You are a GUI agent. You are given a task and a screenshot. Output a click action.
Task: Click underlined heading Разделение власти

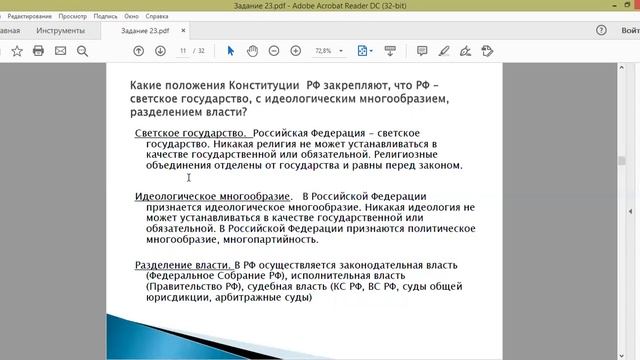182,265
